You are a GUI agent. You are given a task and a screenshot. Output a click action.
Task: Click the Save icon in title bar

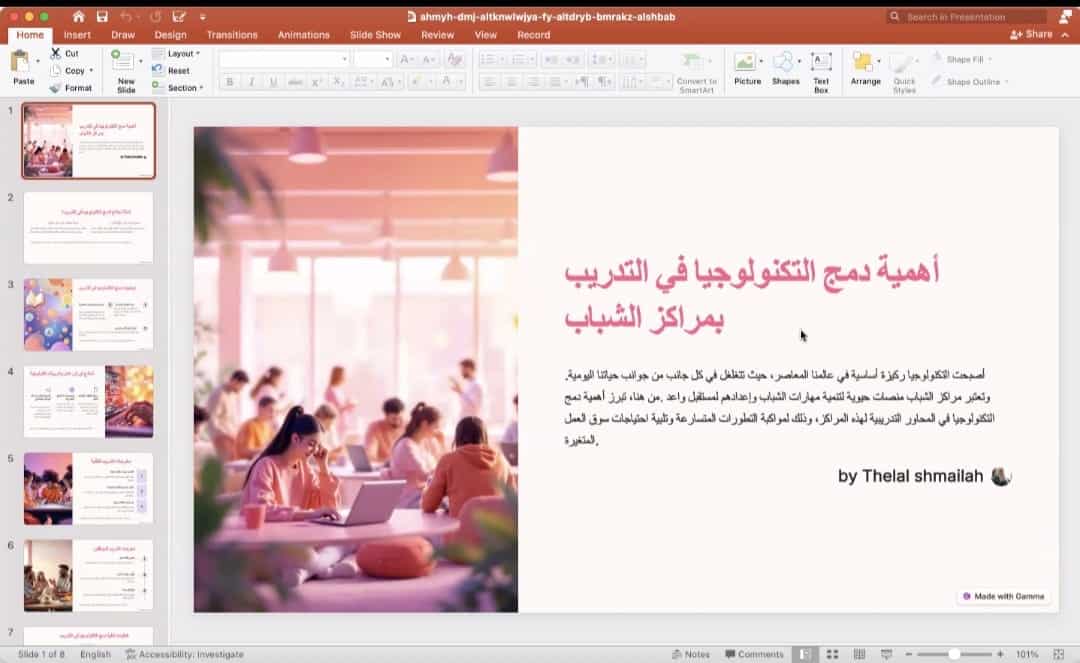click(102, 17)
